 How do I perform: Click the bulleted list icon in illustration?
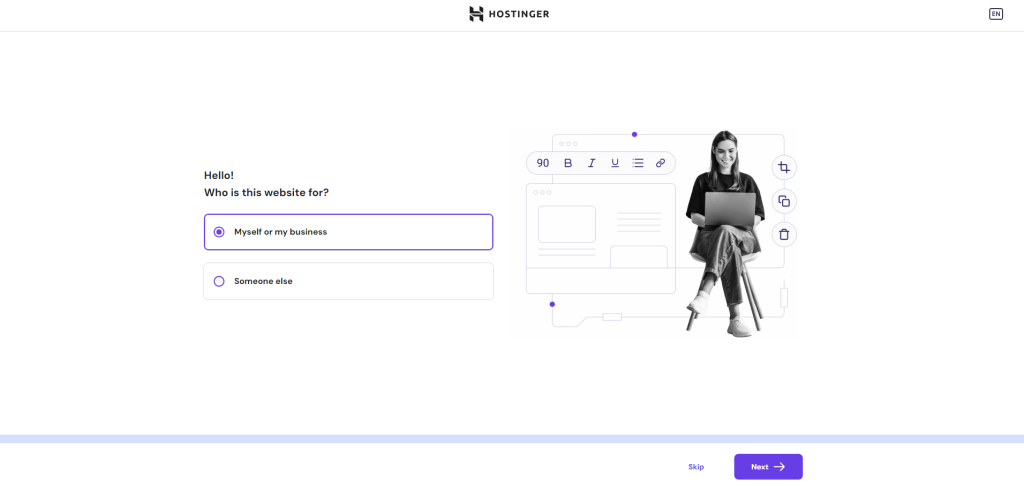pyautogui.click(x=638, y=163)
